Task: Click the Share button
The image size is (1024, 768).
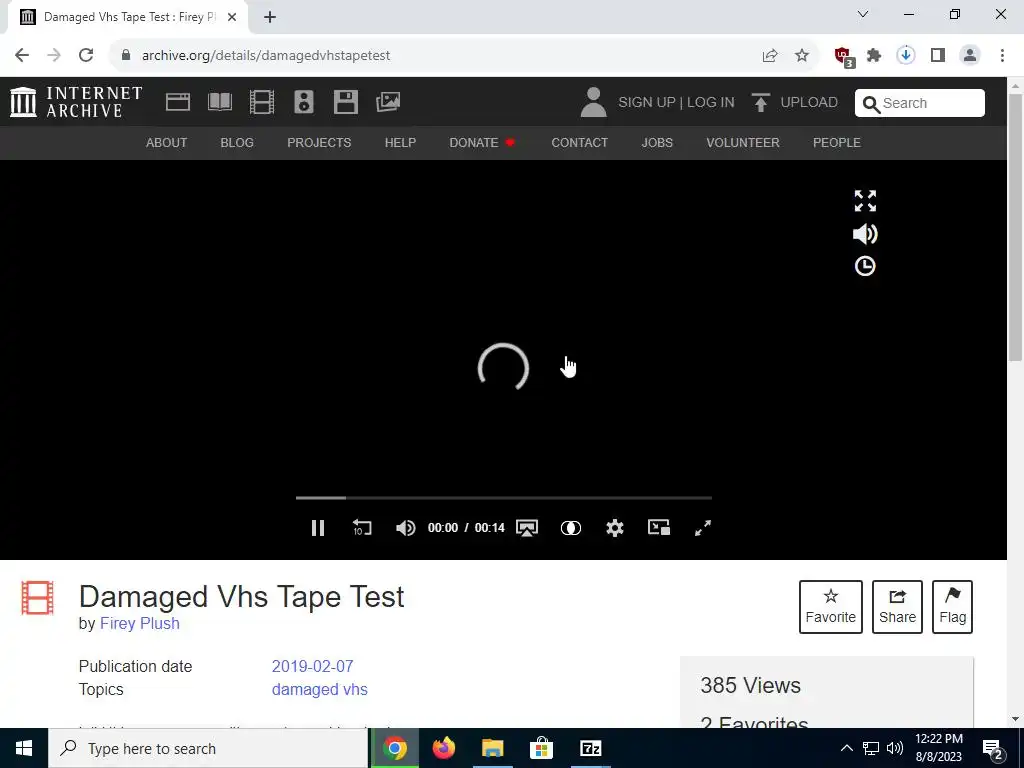Action: tap(897, 607)
